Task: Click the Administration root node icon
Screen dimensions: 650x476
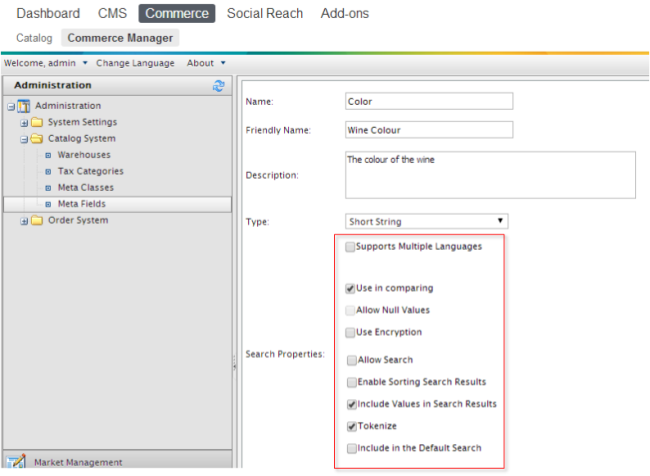Action: pyautogui.click(x=23, y=106)
